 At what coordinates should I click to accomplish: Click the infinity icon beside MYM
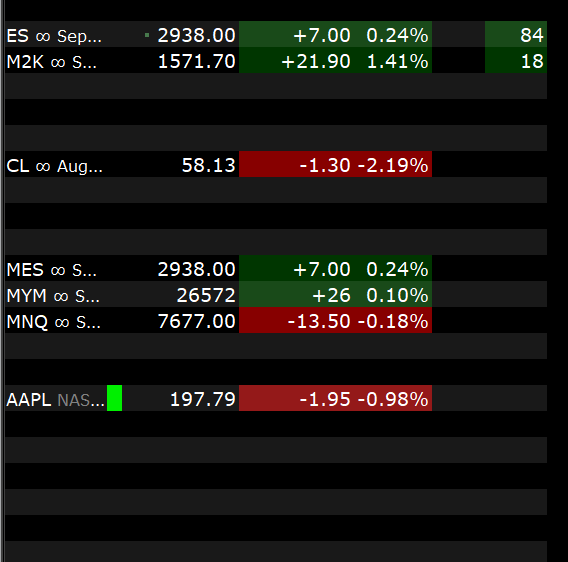[x=61, y=296]
